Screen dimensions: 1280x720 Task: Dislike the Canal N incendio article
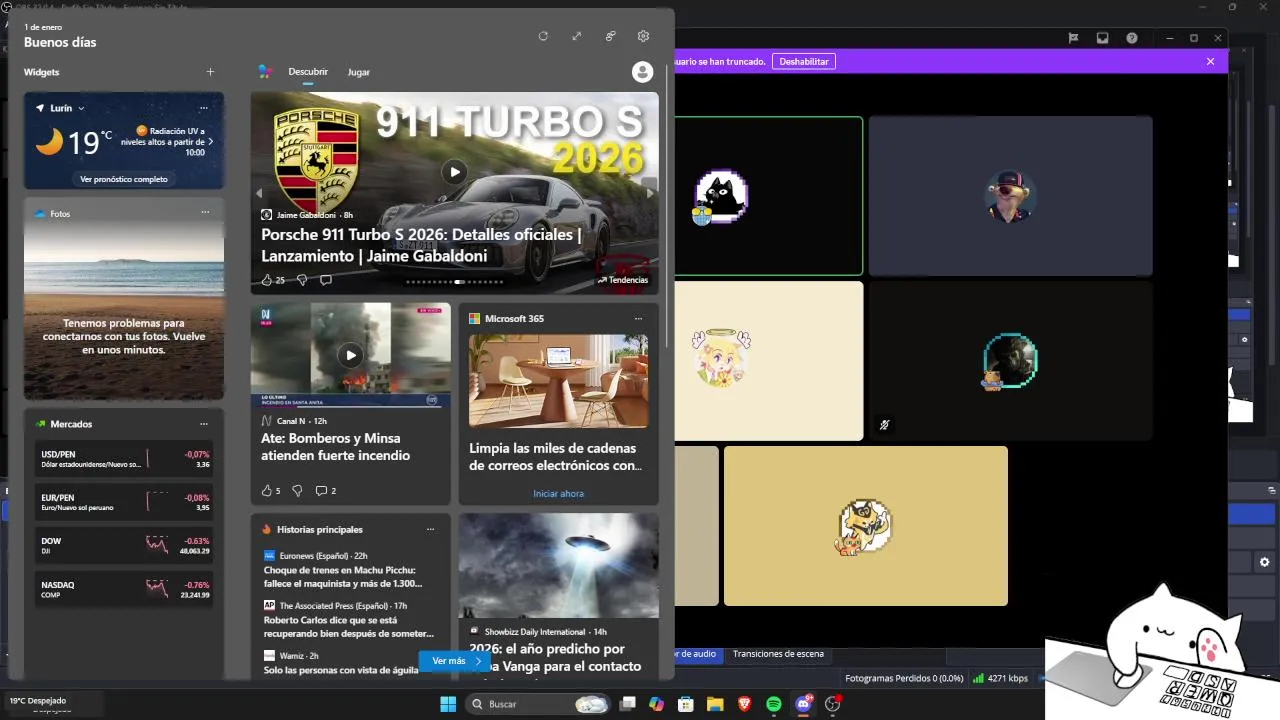(297, 491)
